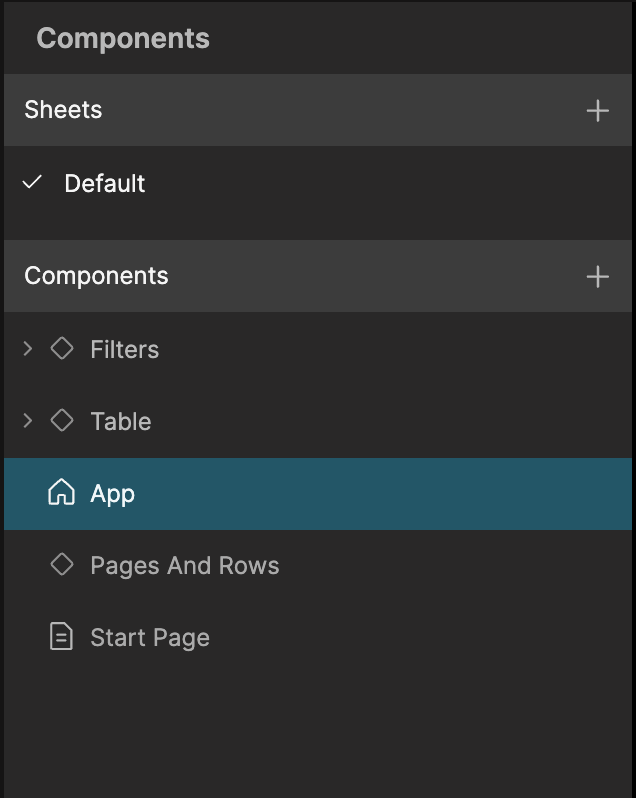
Task: Open the Start Page label
Action: point(149,637)
